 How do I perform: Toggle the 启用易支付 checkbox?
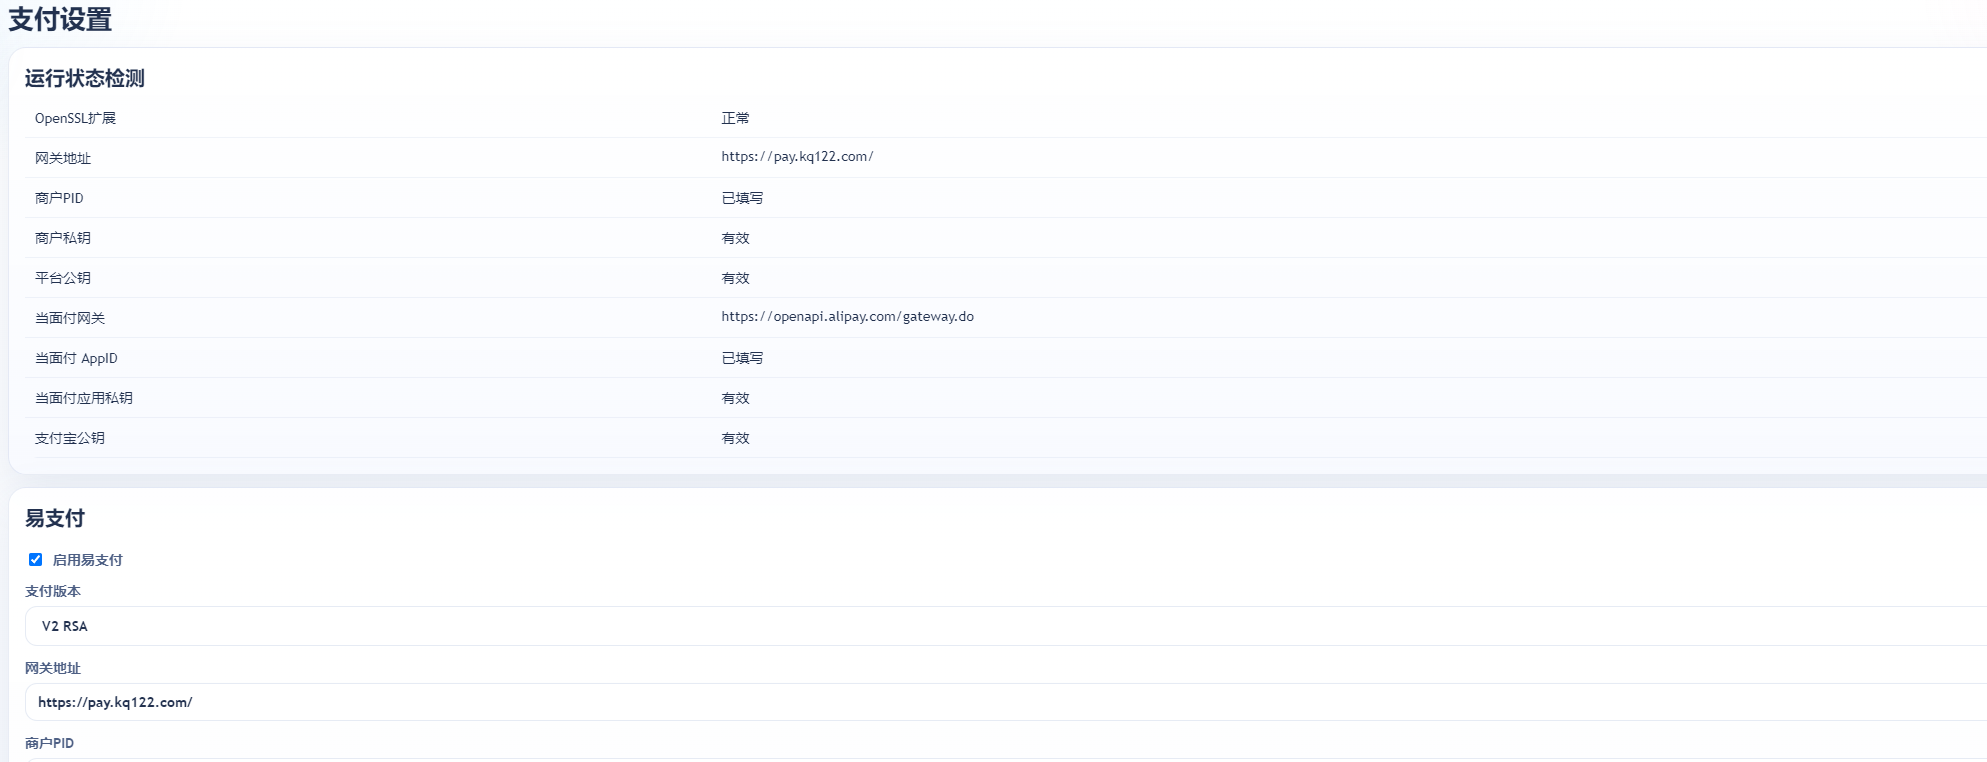35,560
